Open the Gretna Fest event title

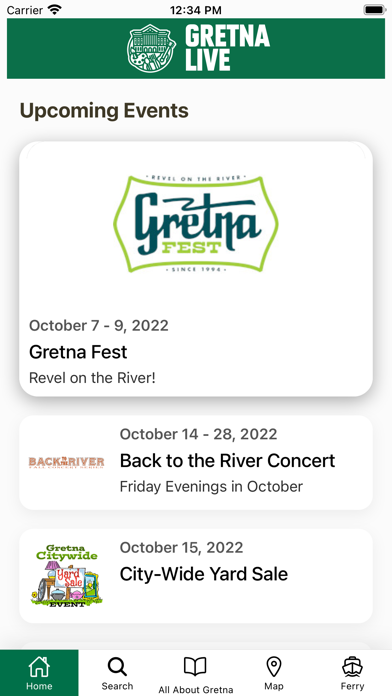click(x=78, y=352)
